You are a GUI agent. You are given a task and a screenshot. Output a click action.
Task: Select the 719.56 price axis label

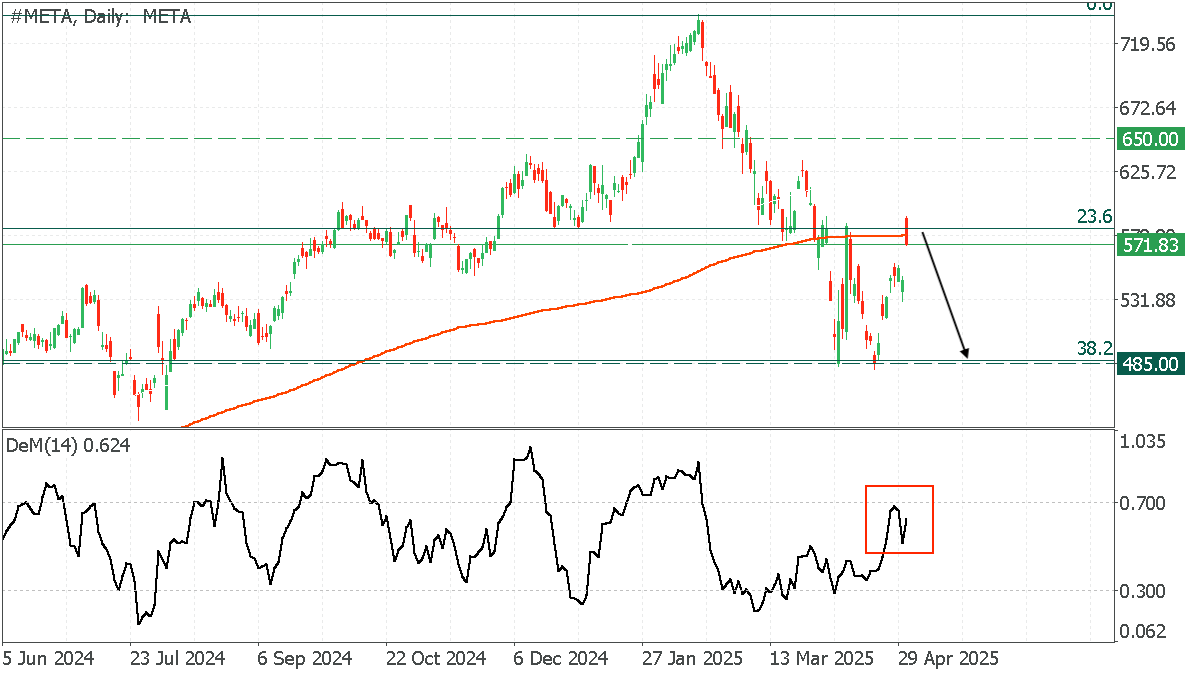point(1148,44)
